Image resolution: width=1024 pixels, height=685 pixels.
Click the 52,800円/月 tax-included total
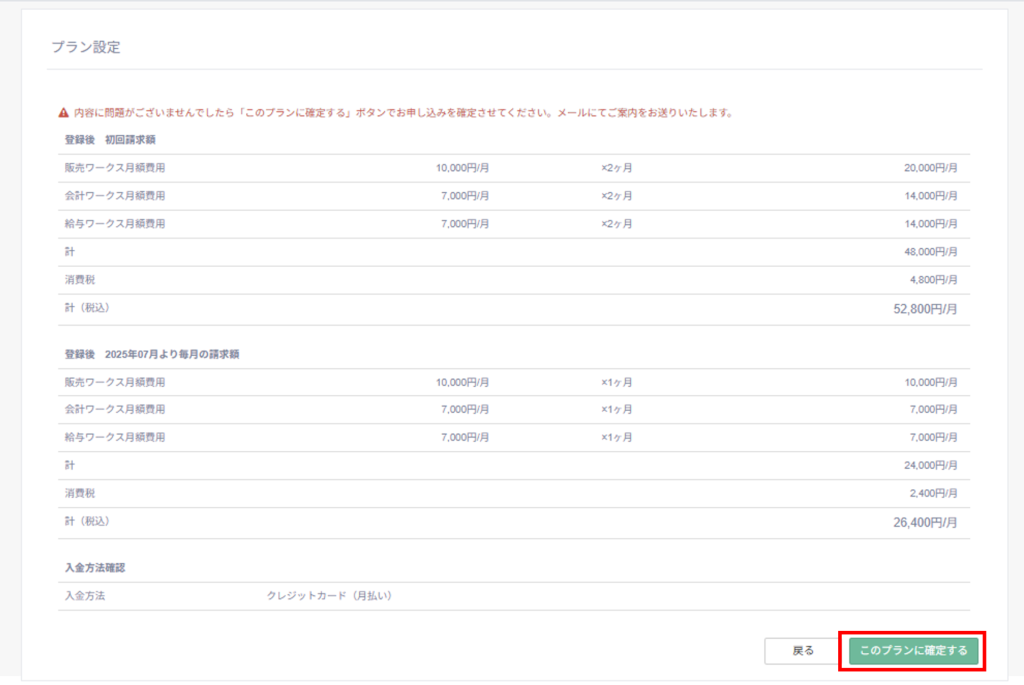point(925,309)
